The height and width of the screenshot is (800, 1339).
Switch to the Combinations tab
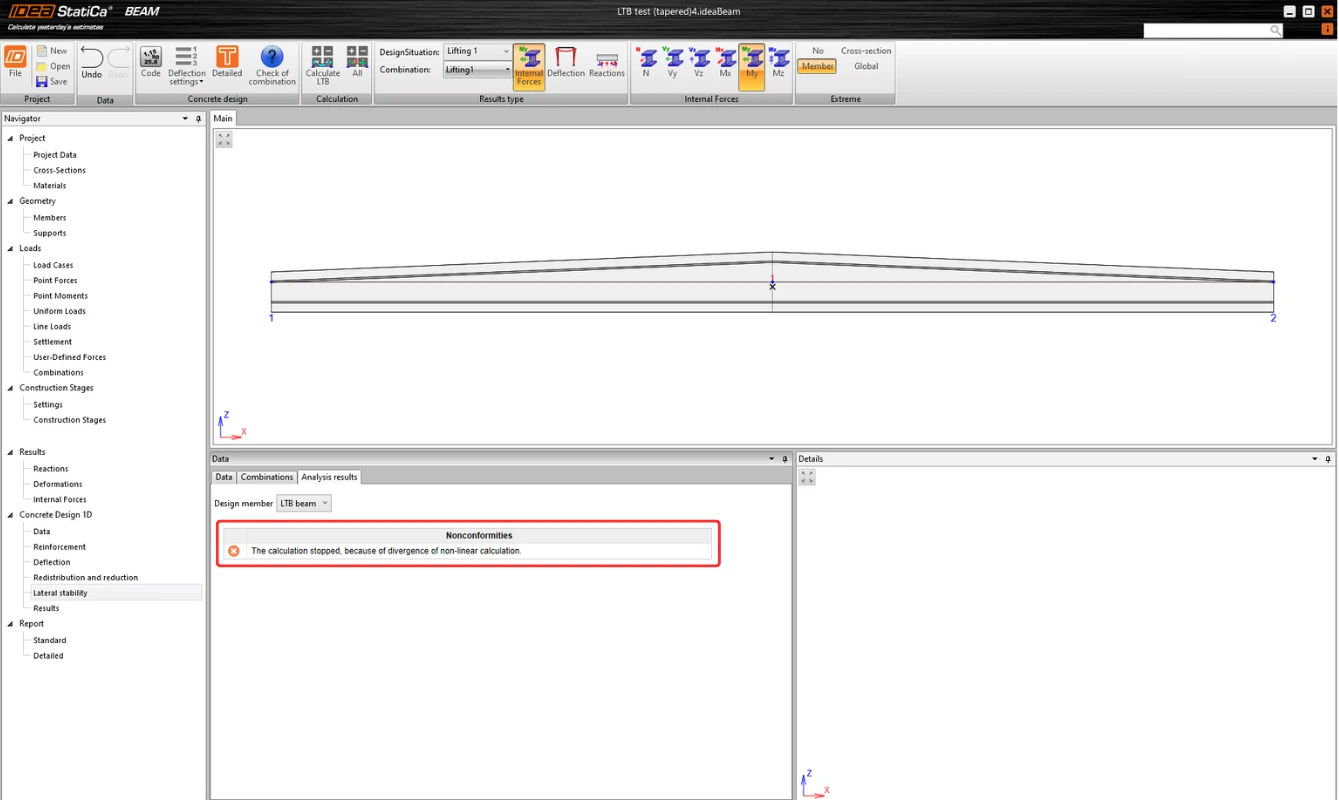(x=267, y=477)
